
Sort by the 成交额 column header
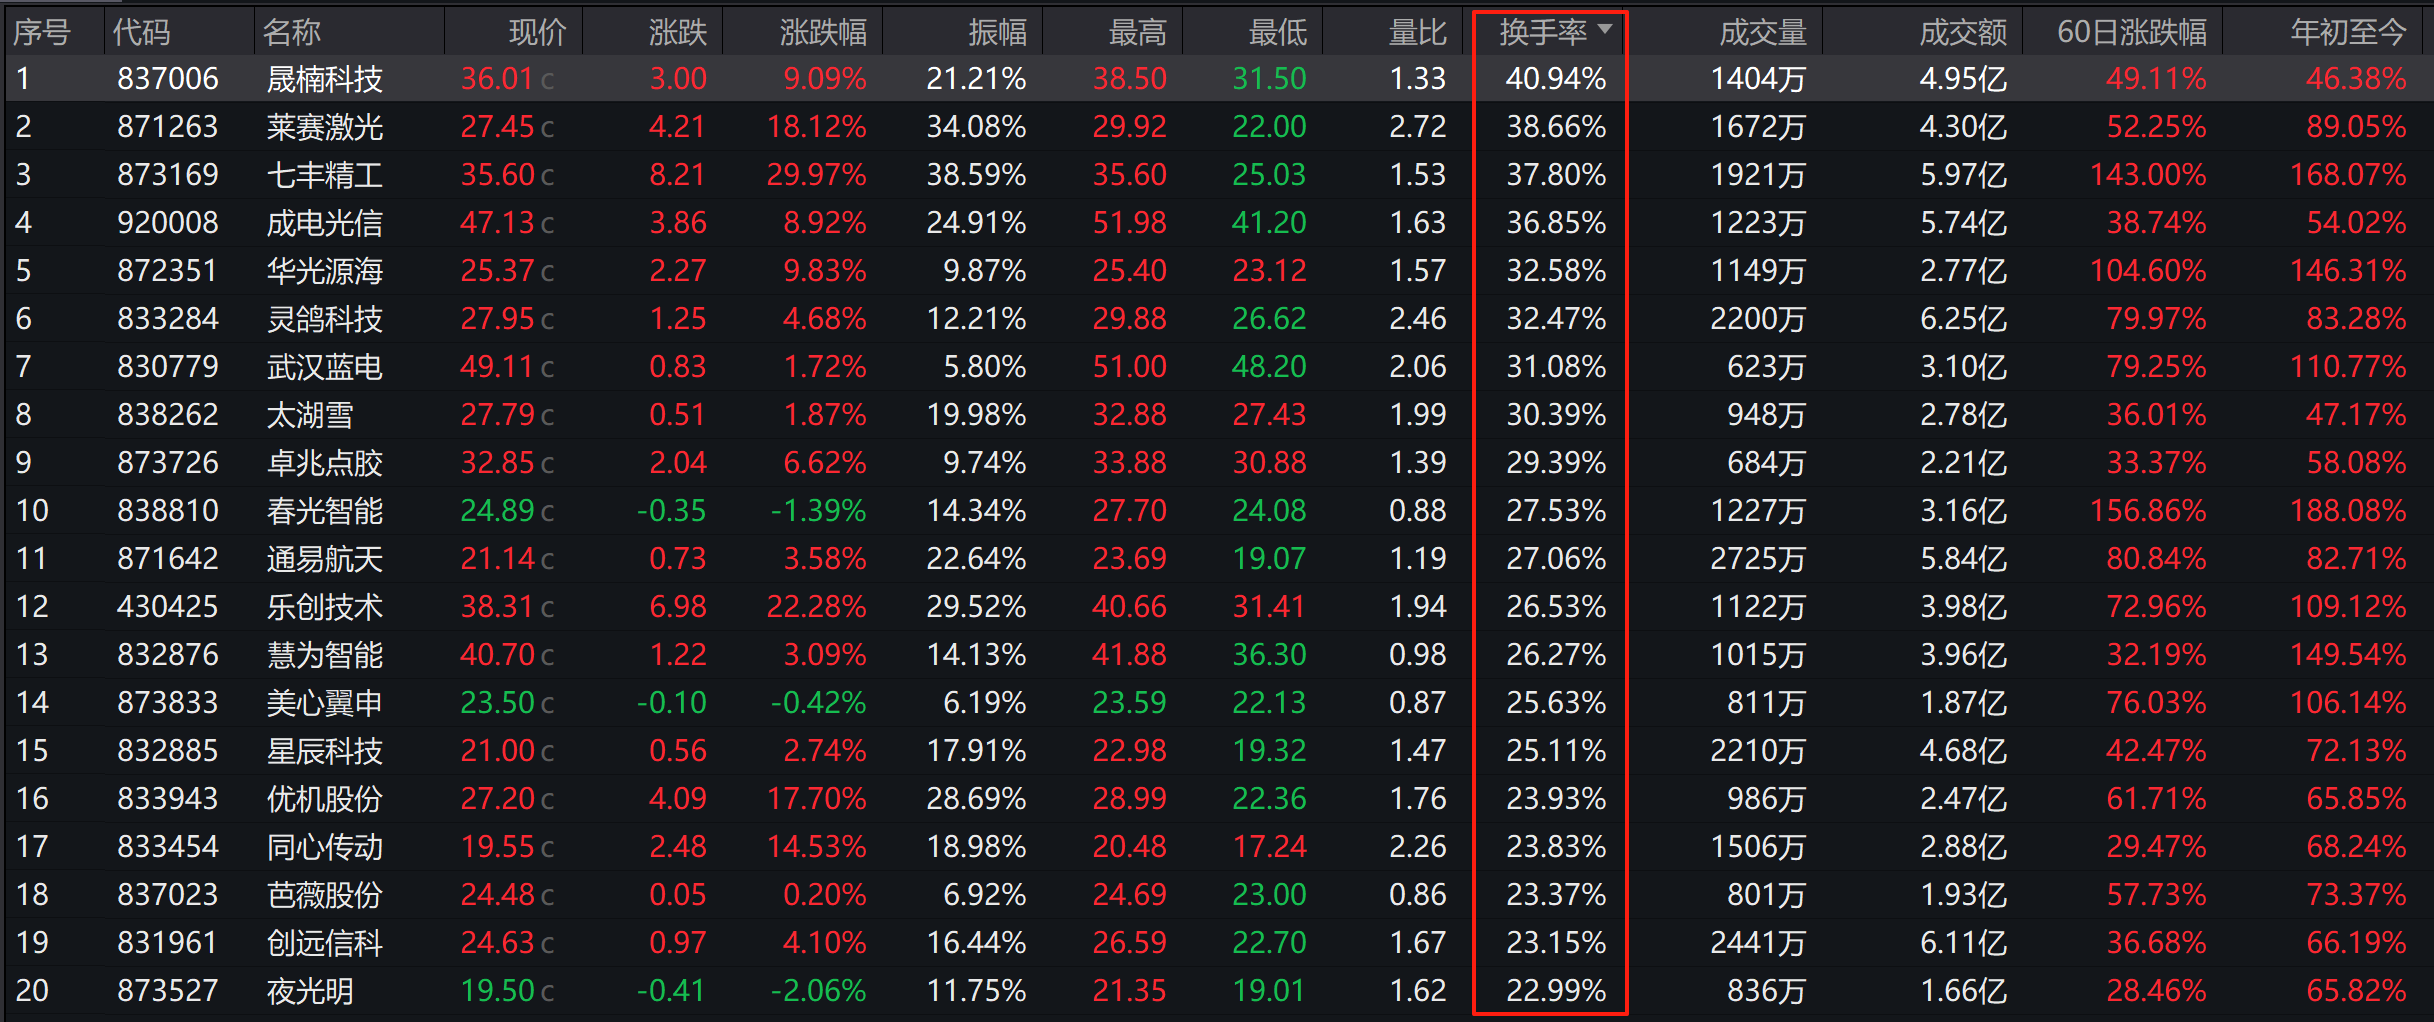click(1963, 32)
